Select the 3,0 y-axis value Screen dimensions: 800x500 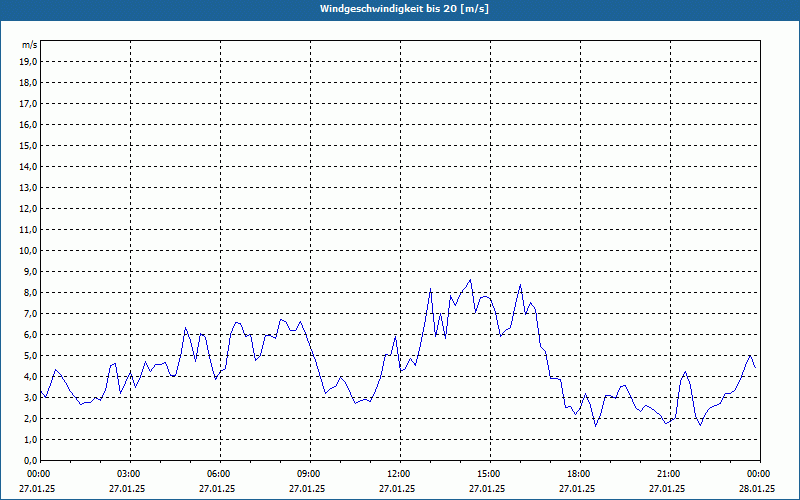click(x=30, y=397)
